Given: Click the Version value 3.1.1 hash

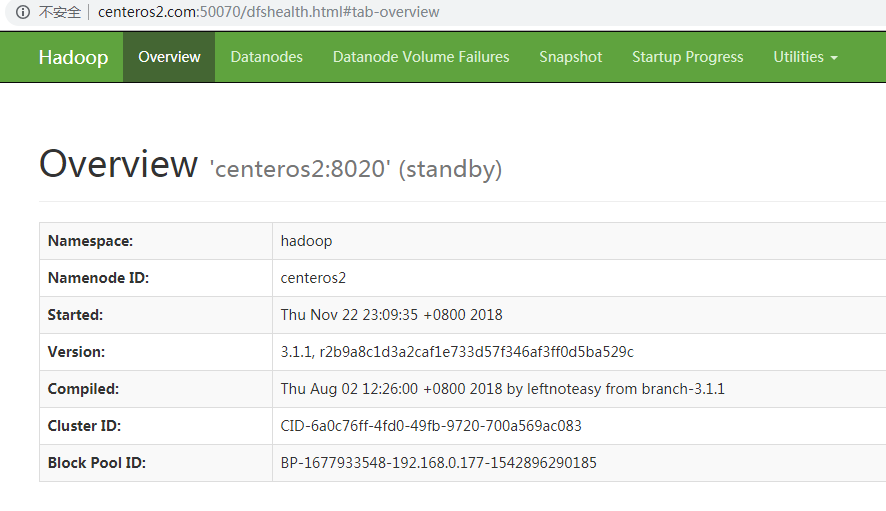Looking at the screenshot, I should (x=457, y=352).
